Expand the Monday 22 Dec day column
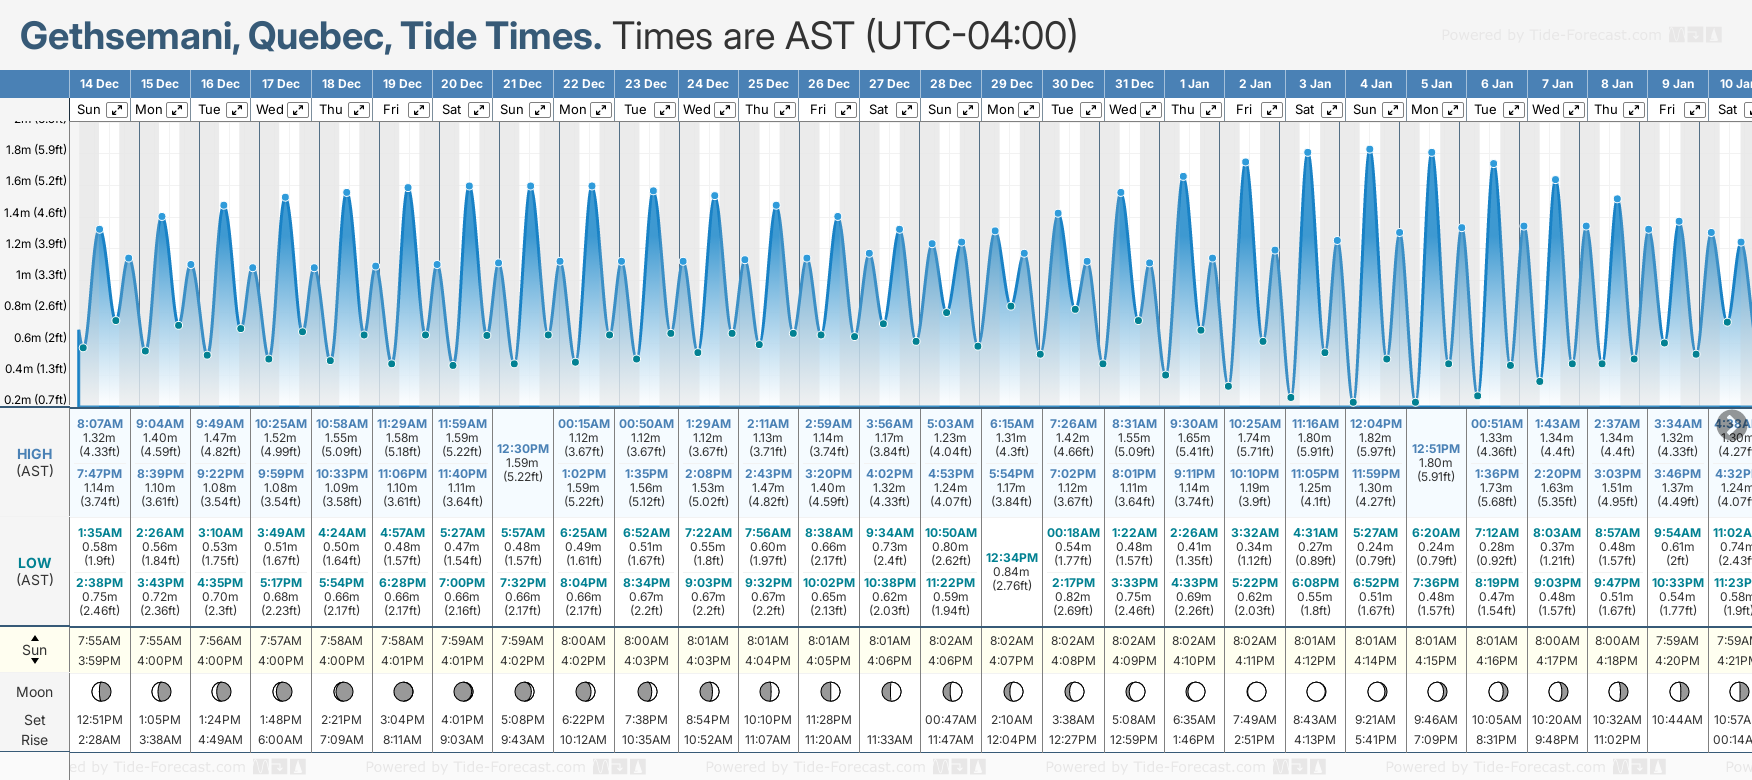 601,110
